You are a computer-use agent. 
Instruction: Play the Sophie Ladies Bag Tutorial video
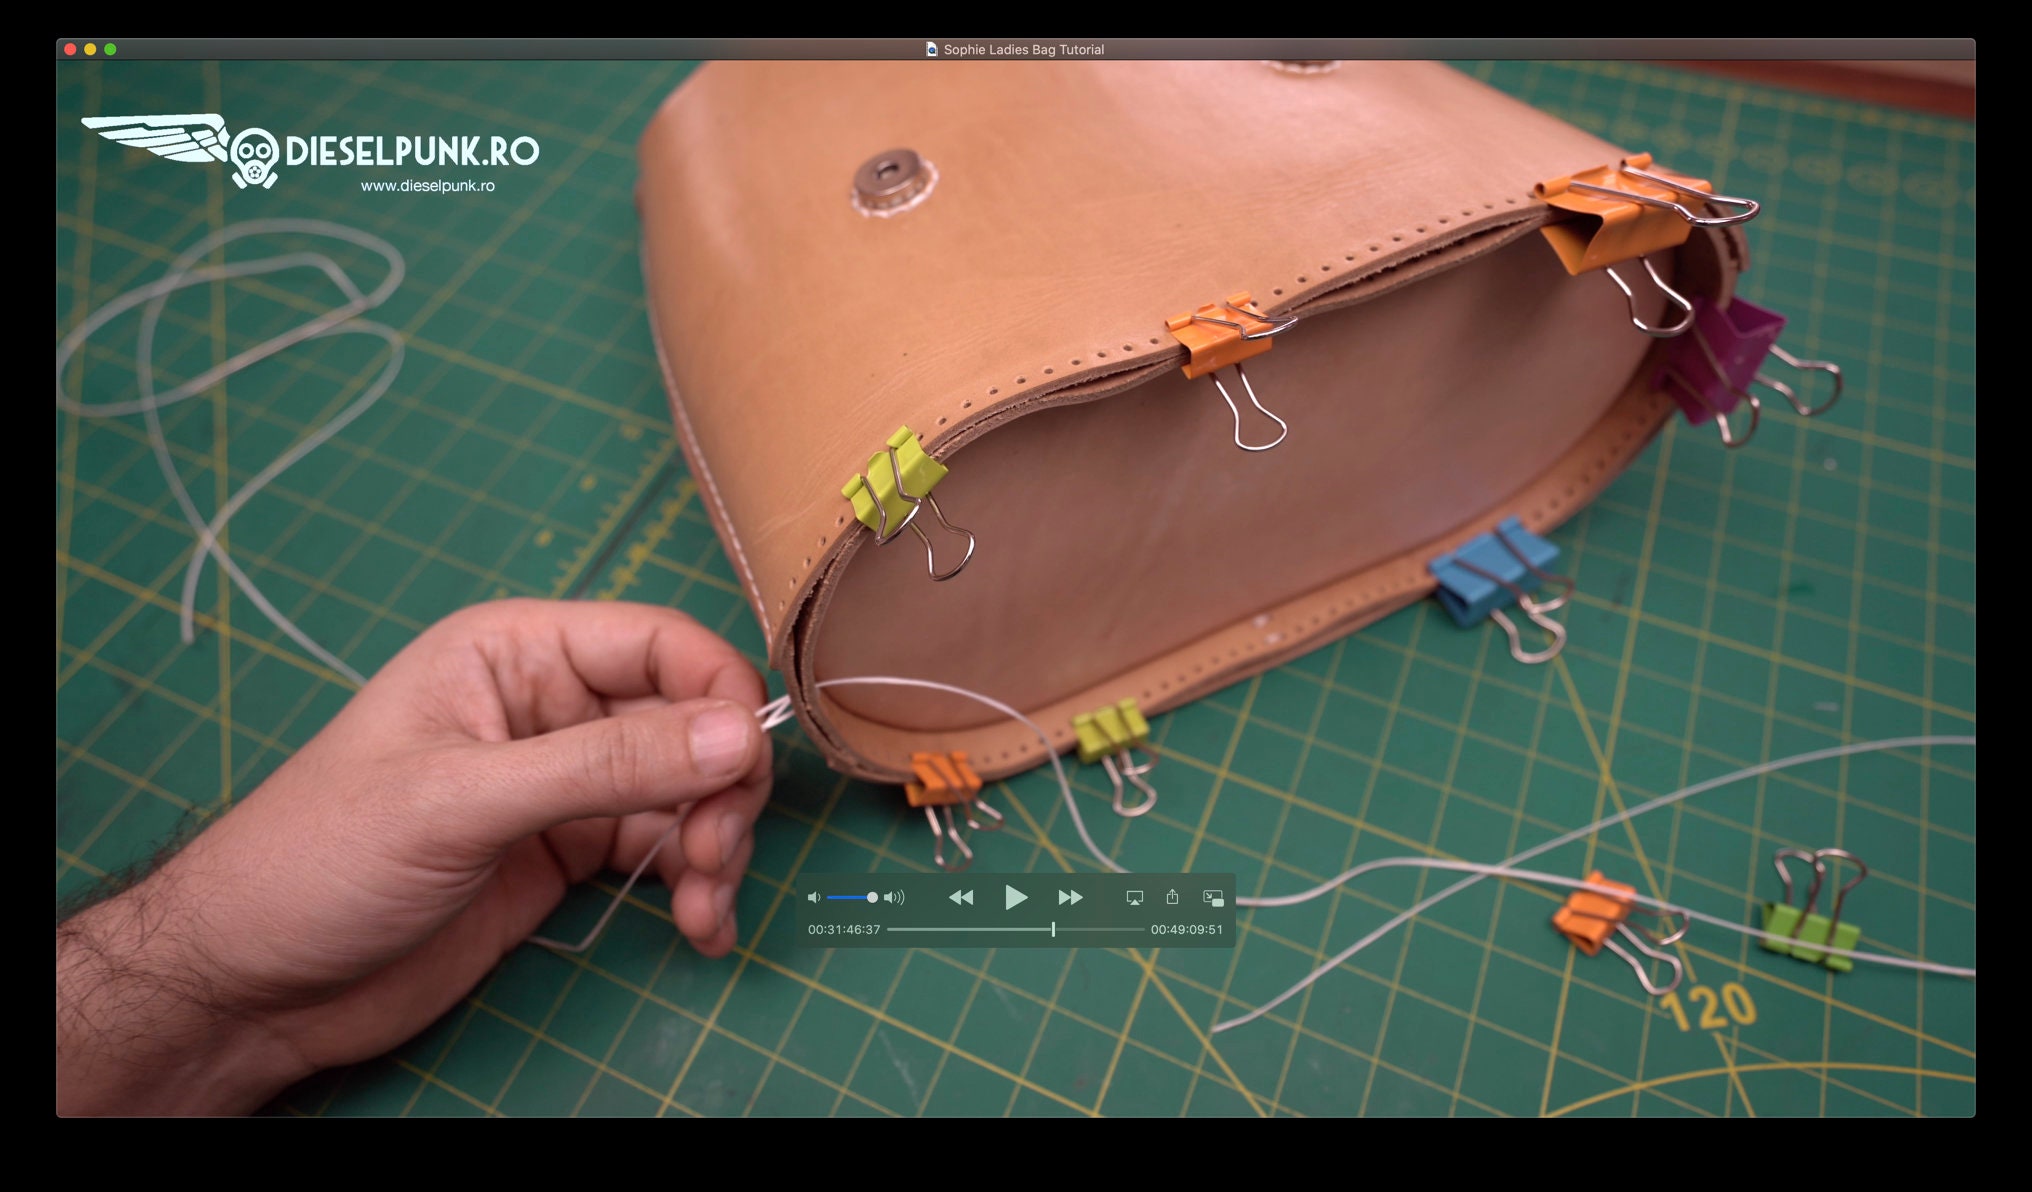1015,897
